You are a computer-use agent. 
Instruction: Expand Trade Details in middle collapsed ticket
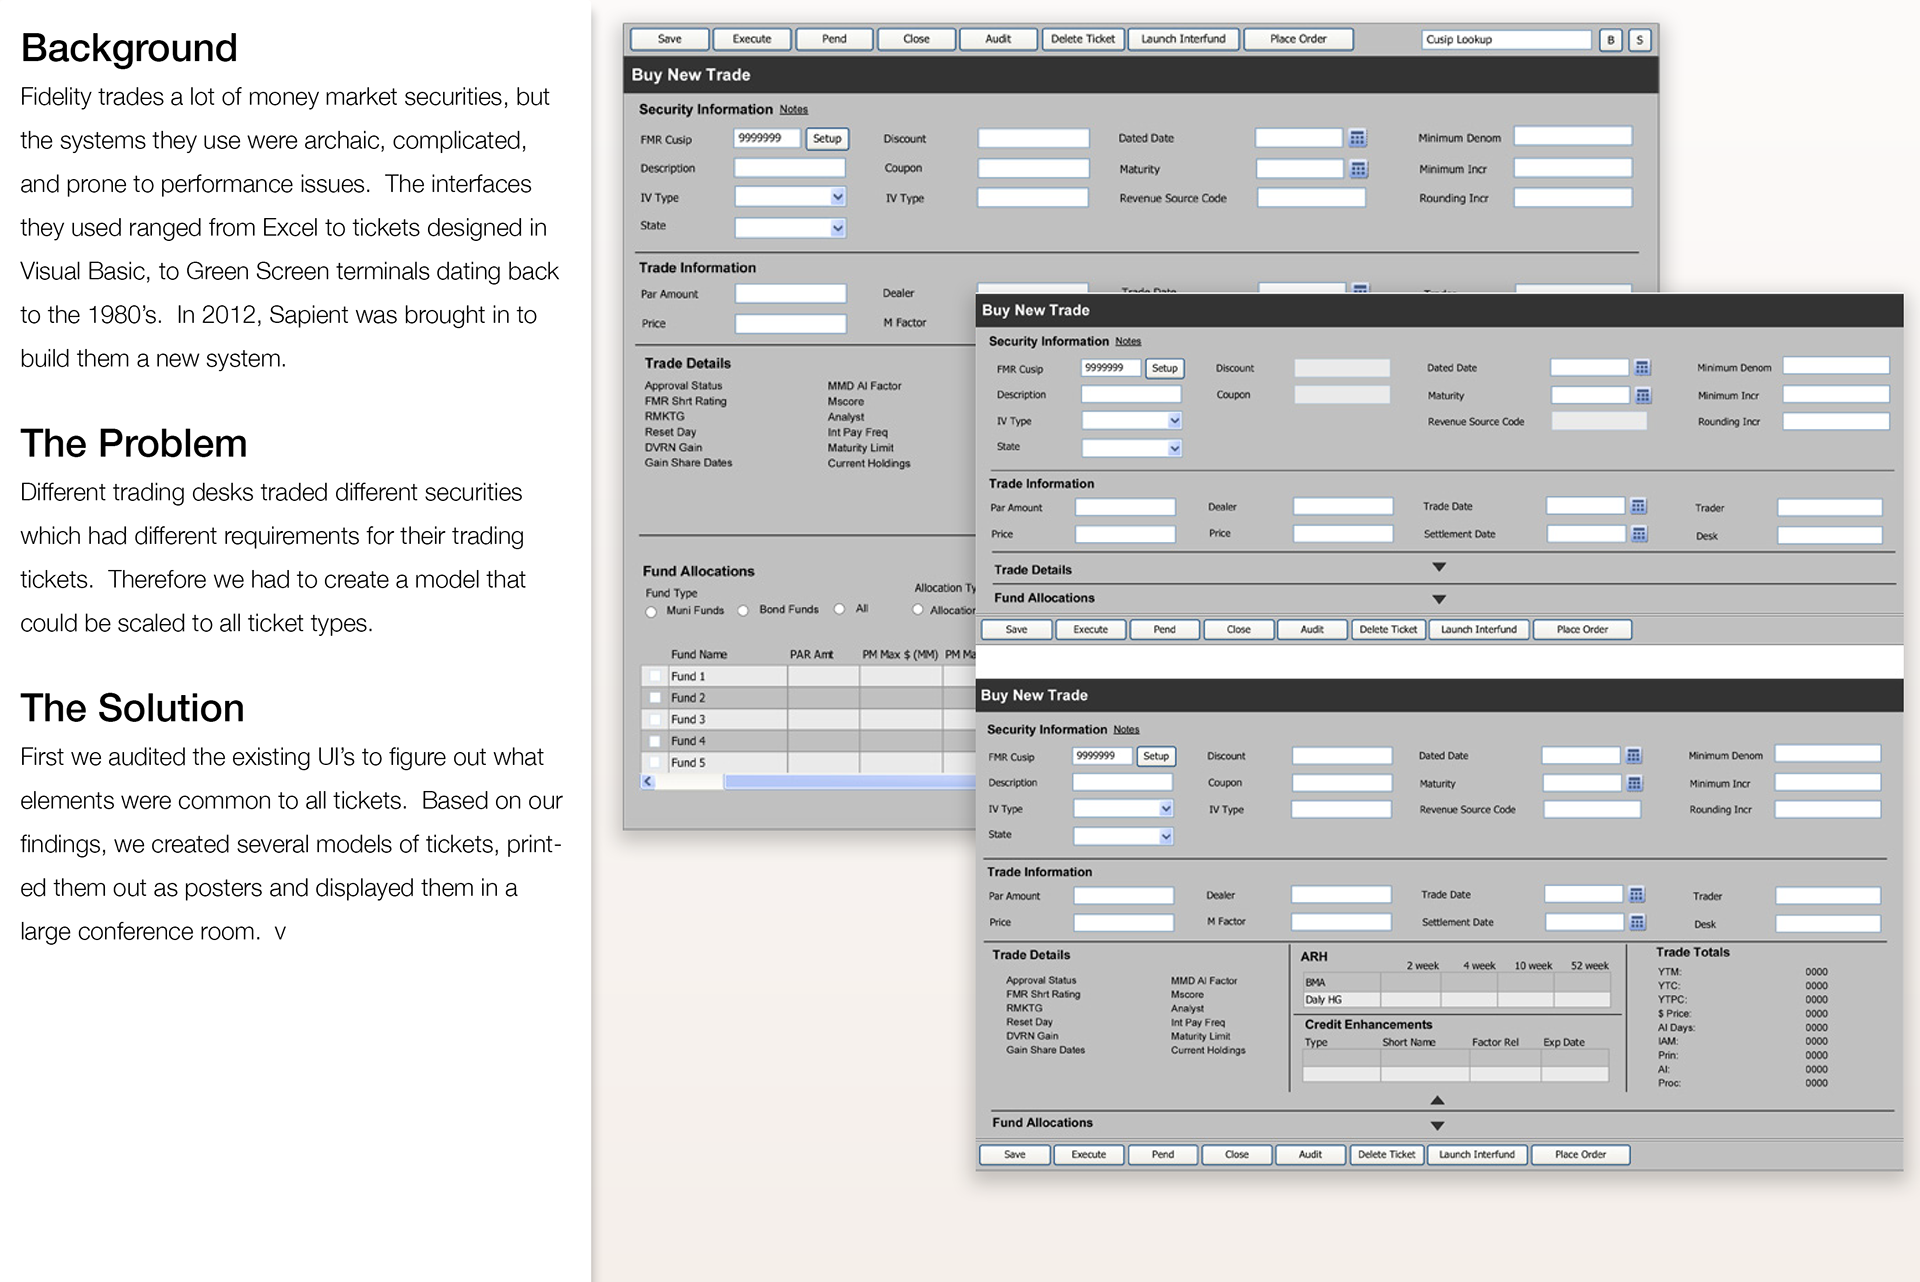pos(1439,567)
